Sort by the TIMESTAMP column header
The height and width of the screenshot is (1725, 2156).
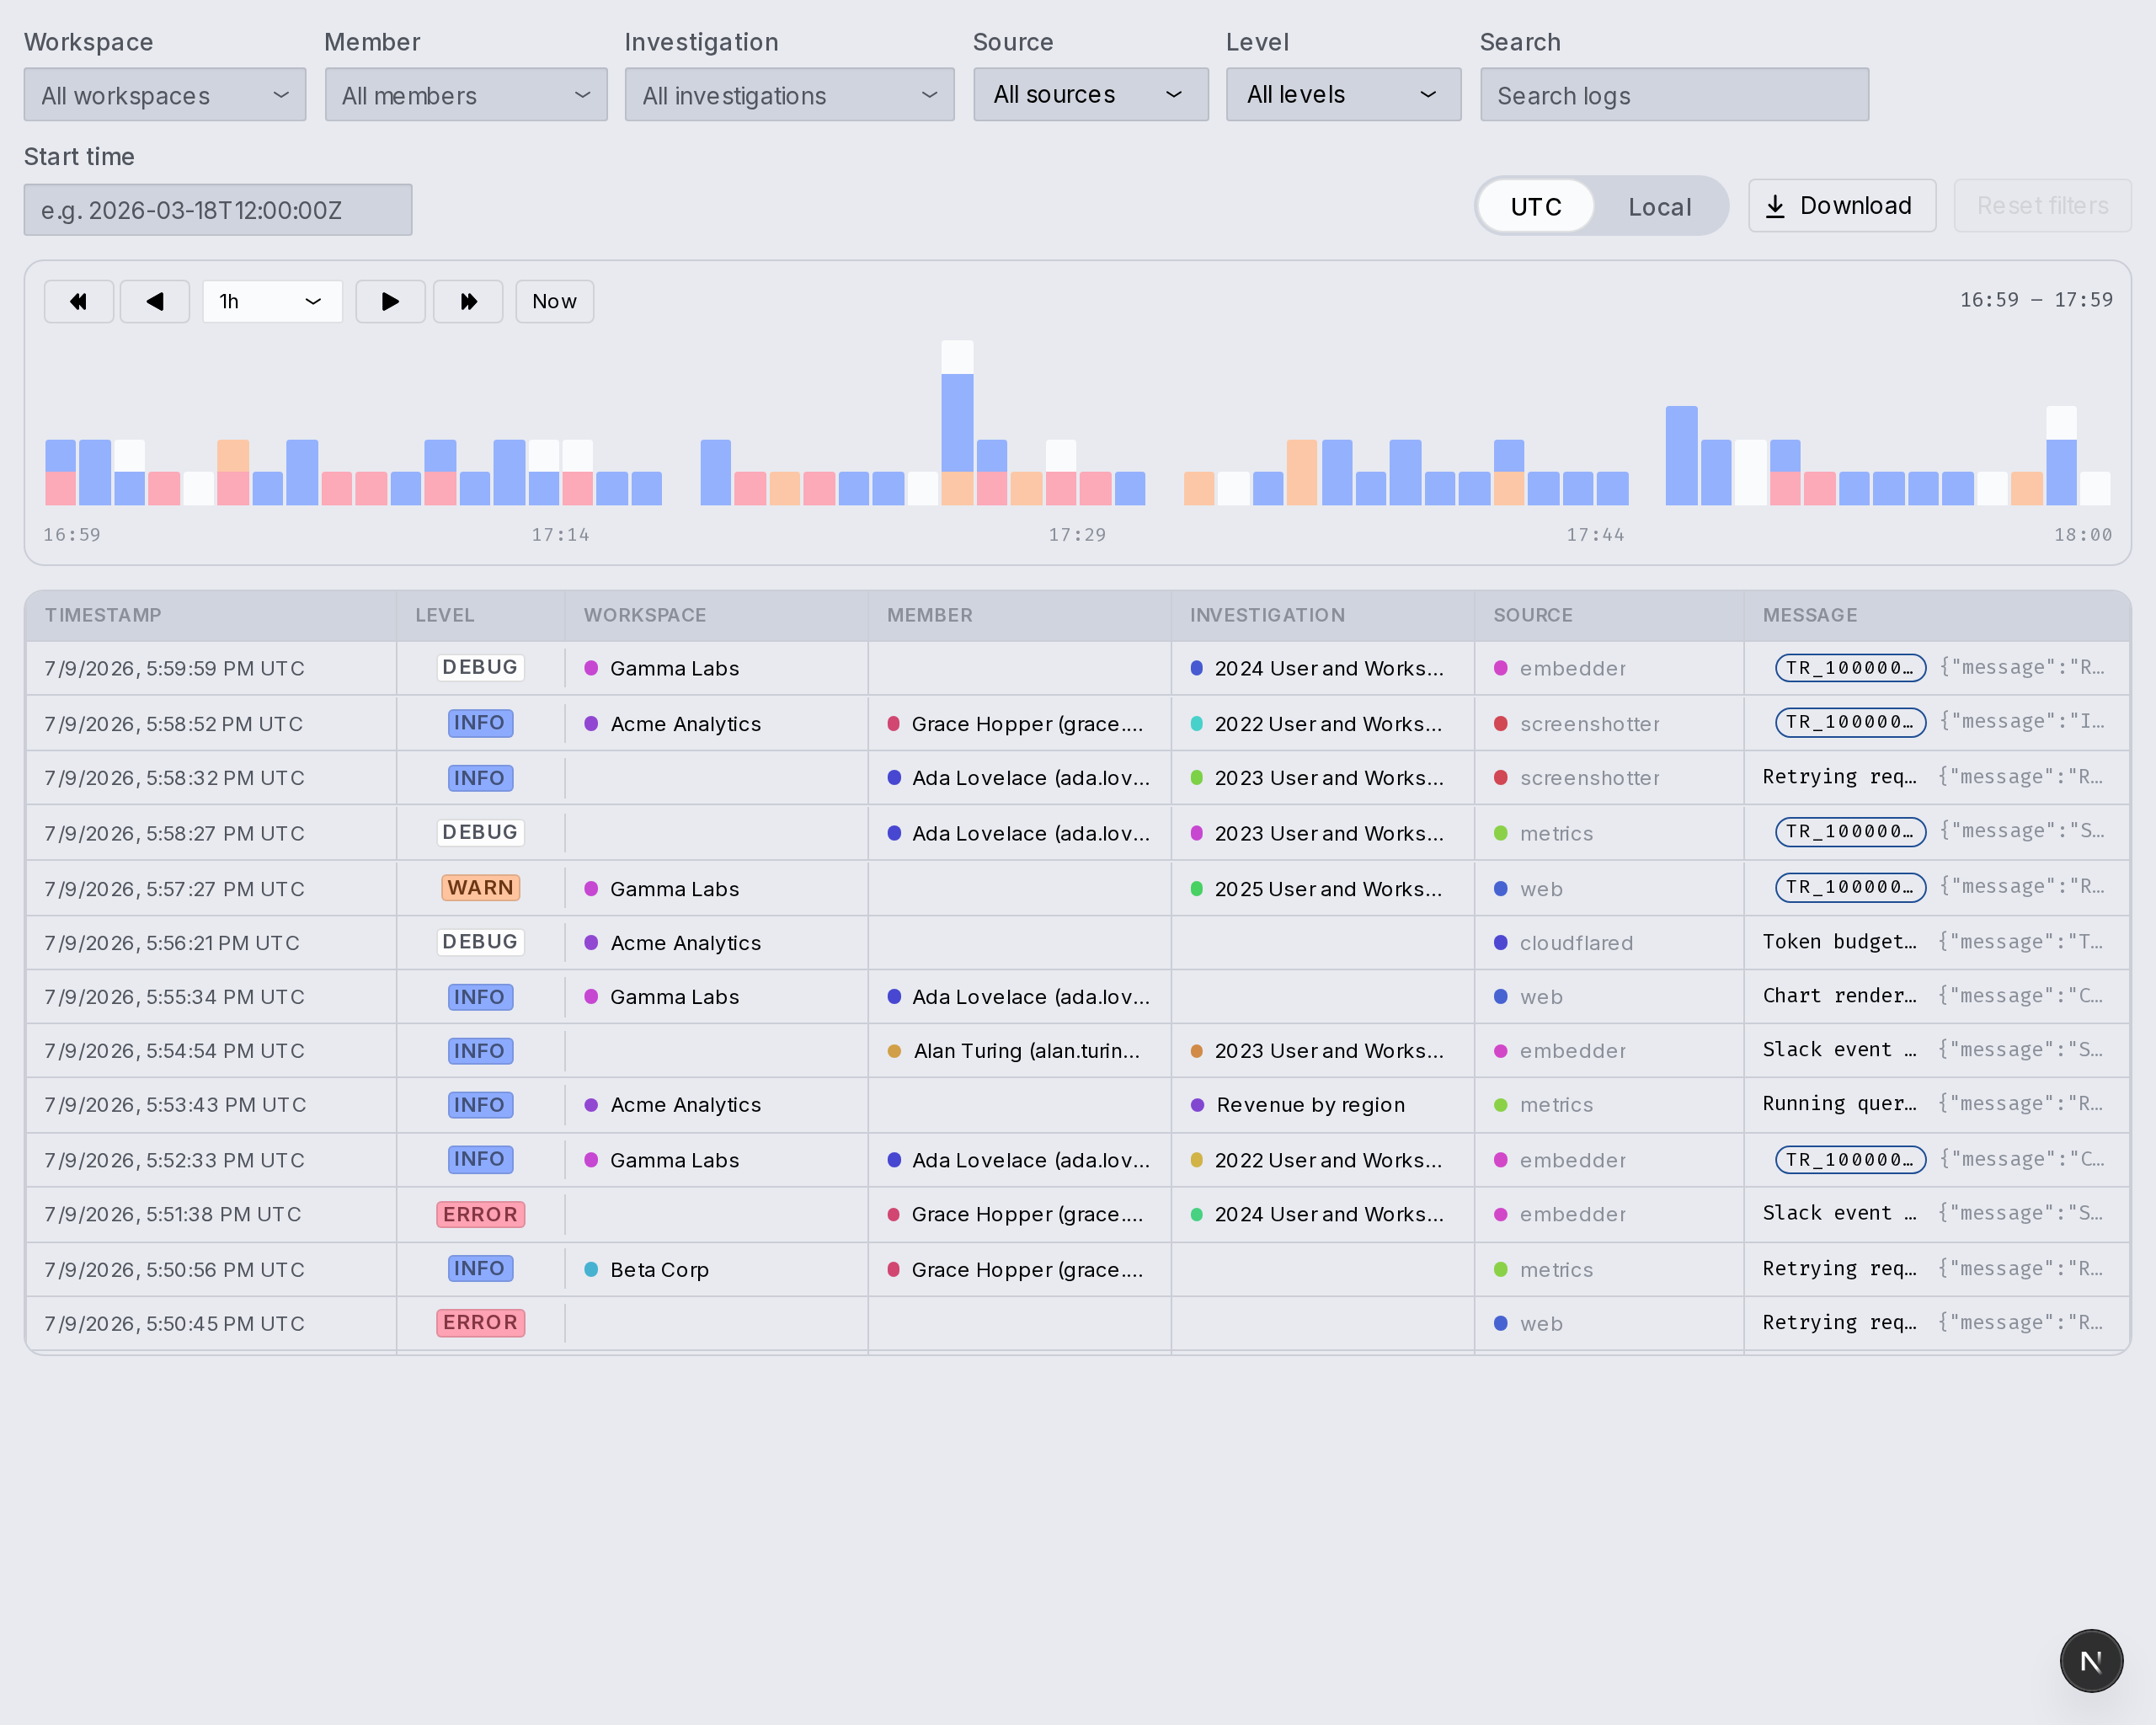point(103,615)
